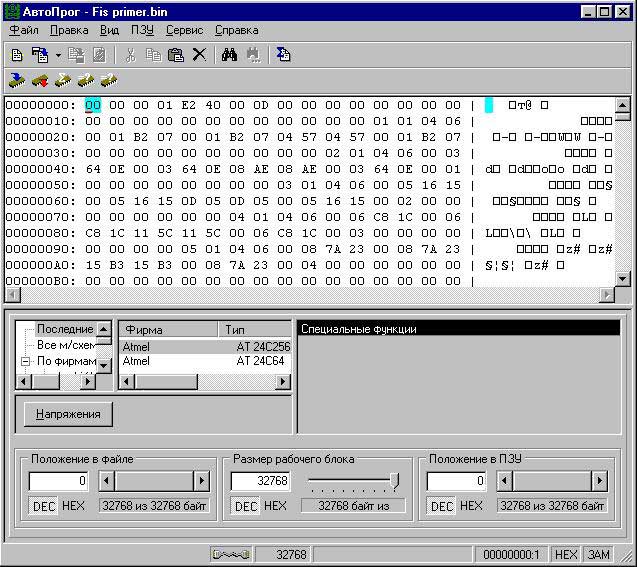Click the Cut scissors icon
Viewport: 637px width, 567px height.
pos(132,55)
